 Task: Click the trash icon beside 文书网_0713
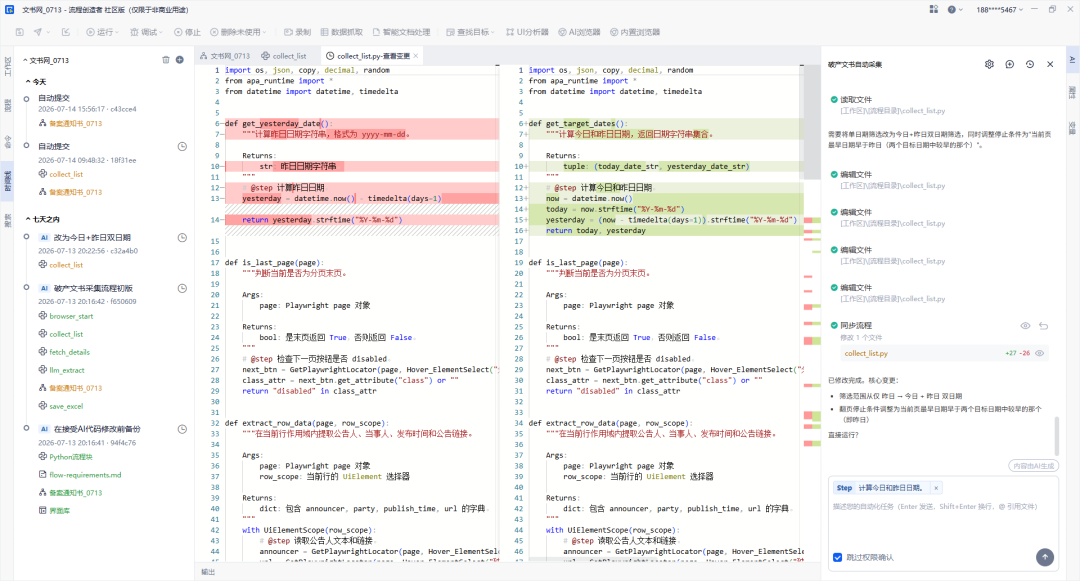click(x=165, y=60)
